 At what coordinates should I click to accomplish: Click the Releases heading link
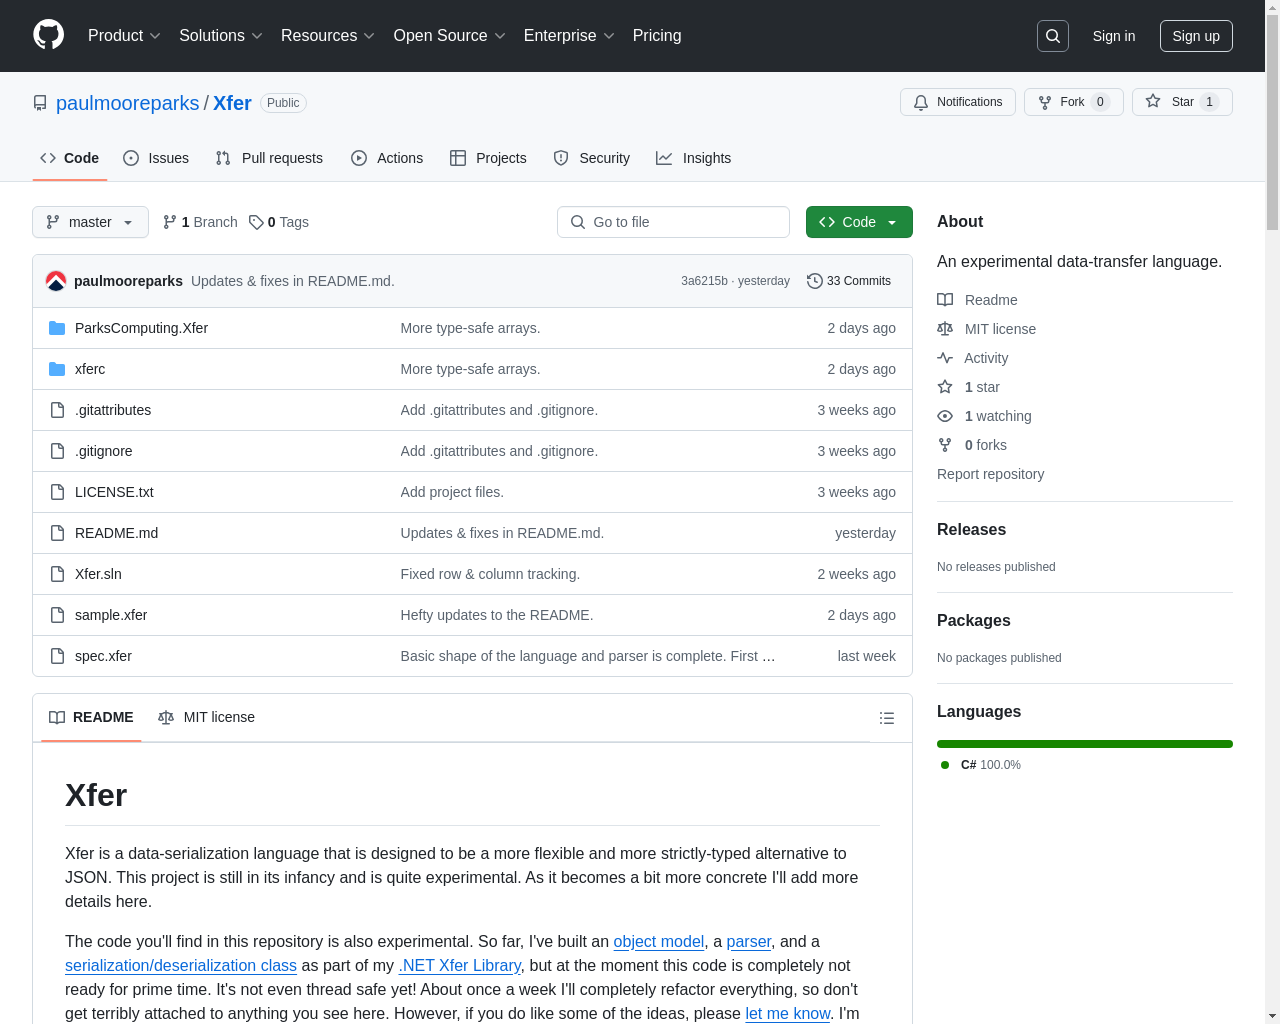pyautogui.click(x=971, y=530)
